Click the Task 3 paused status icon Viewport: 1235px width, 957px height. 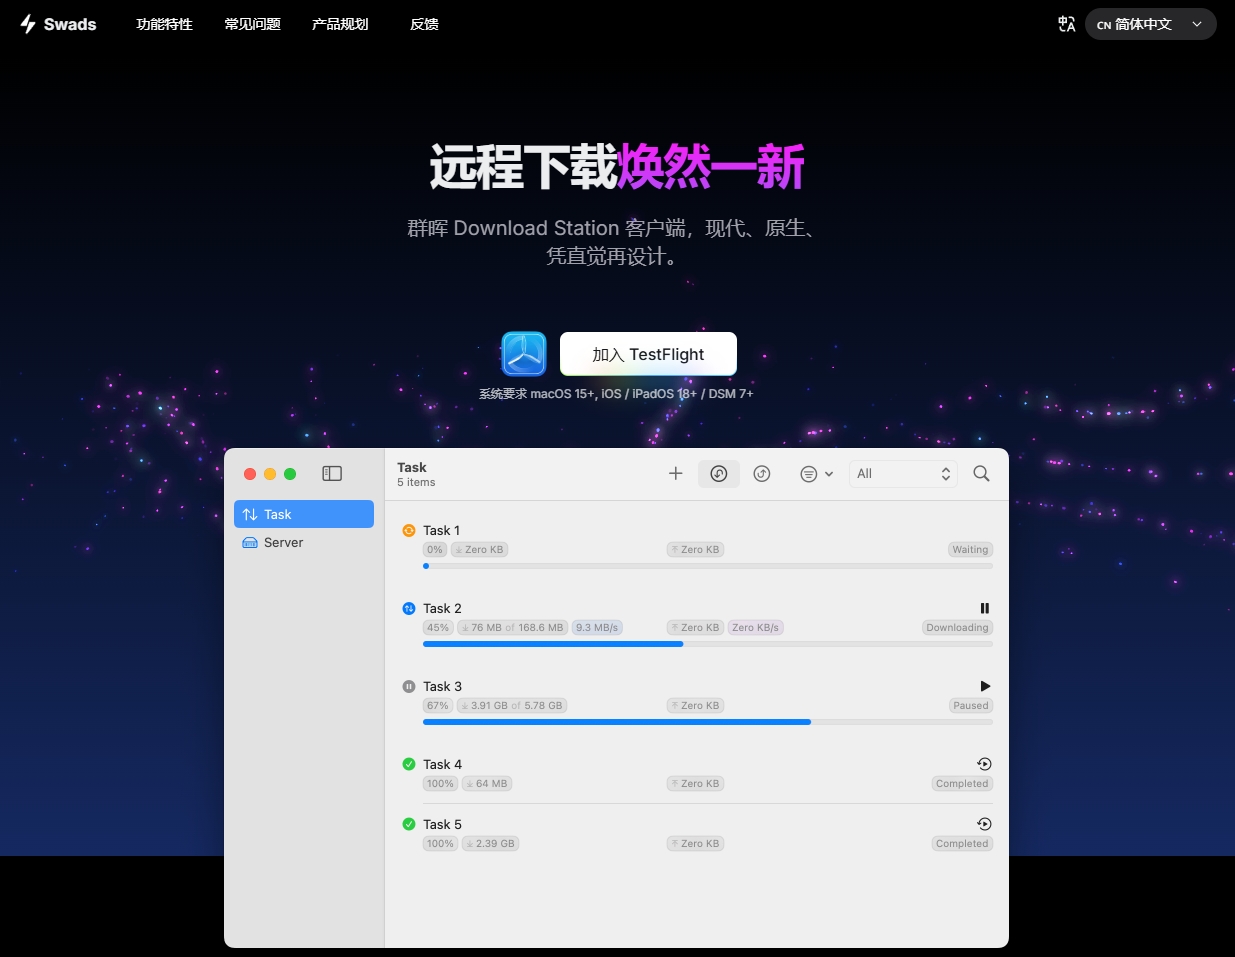[x=409, y=686]
